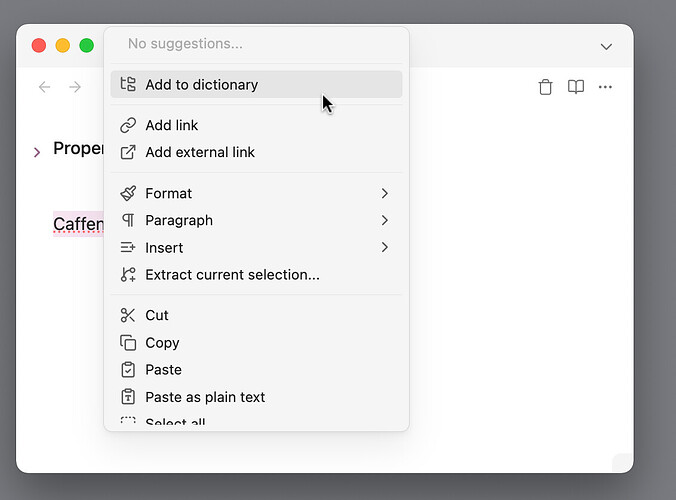
Task: Open the Paragraph submenu arrow
Action: click(385, 220)
